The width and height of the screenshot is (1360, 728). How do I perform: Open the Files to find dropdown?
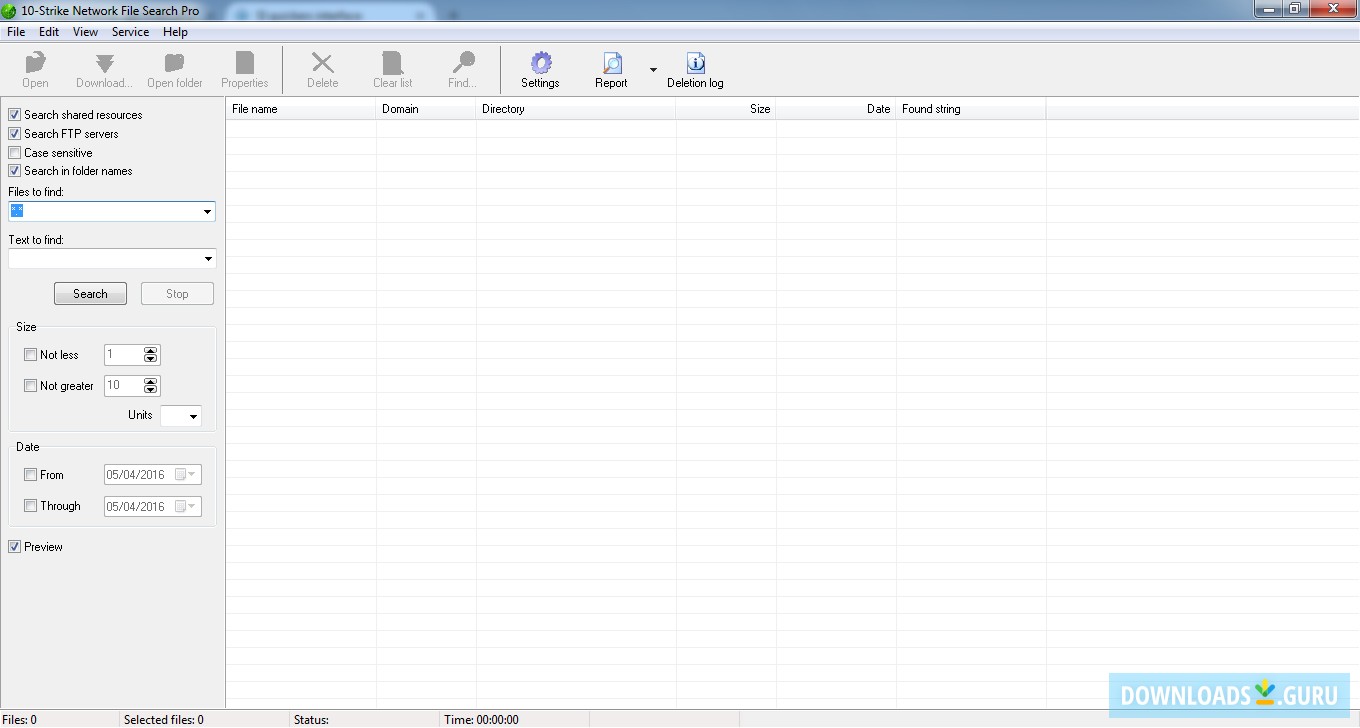pyautogui.click(x=209, y=211)
